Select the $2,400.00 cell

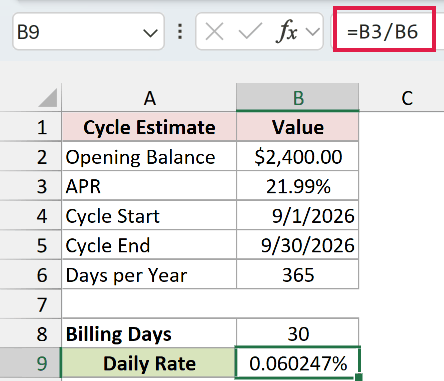298,157
